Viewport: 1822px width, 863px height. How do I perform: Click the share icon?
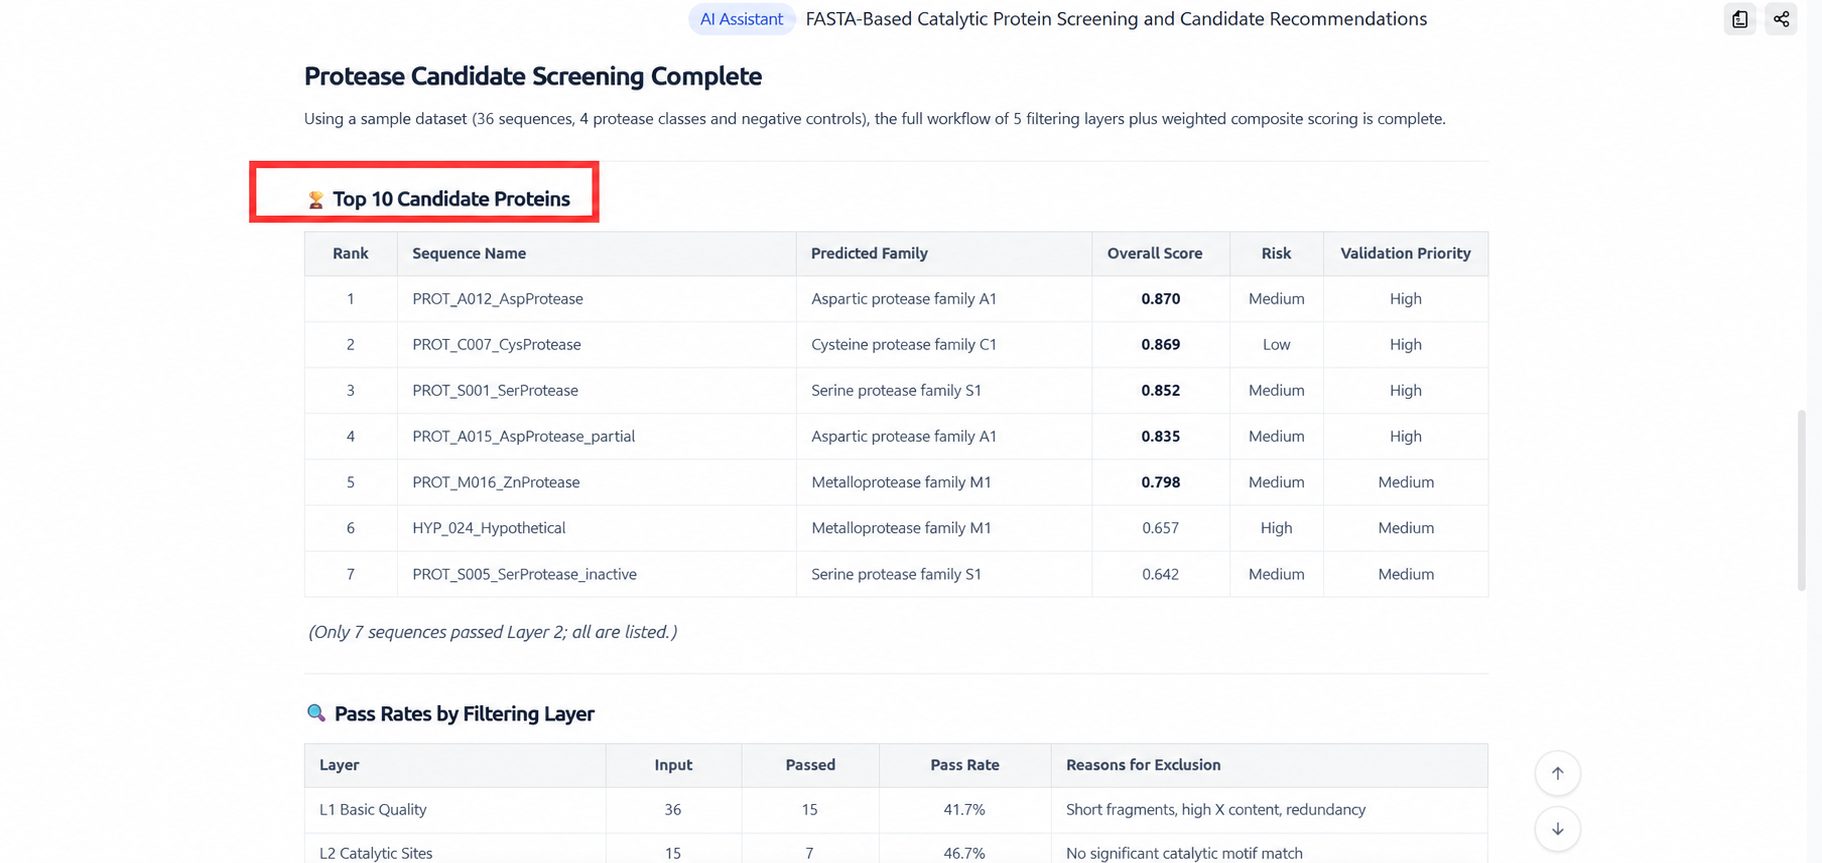pos(1781,19)
